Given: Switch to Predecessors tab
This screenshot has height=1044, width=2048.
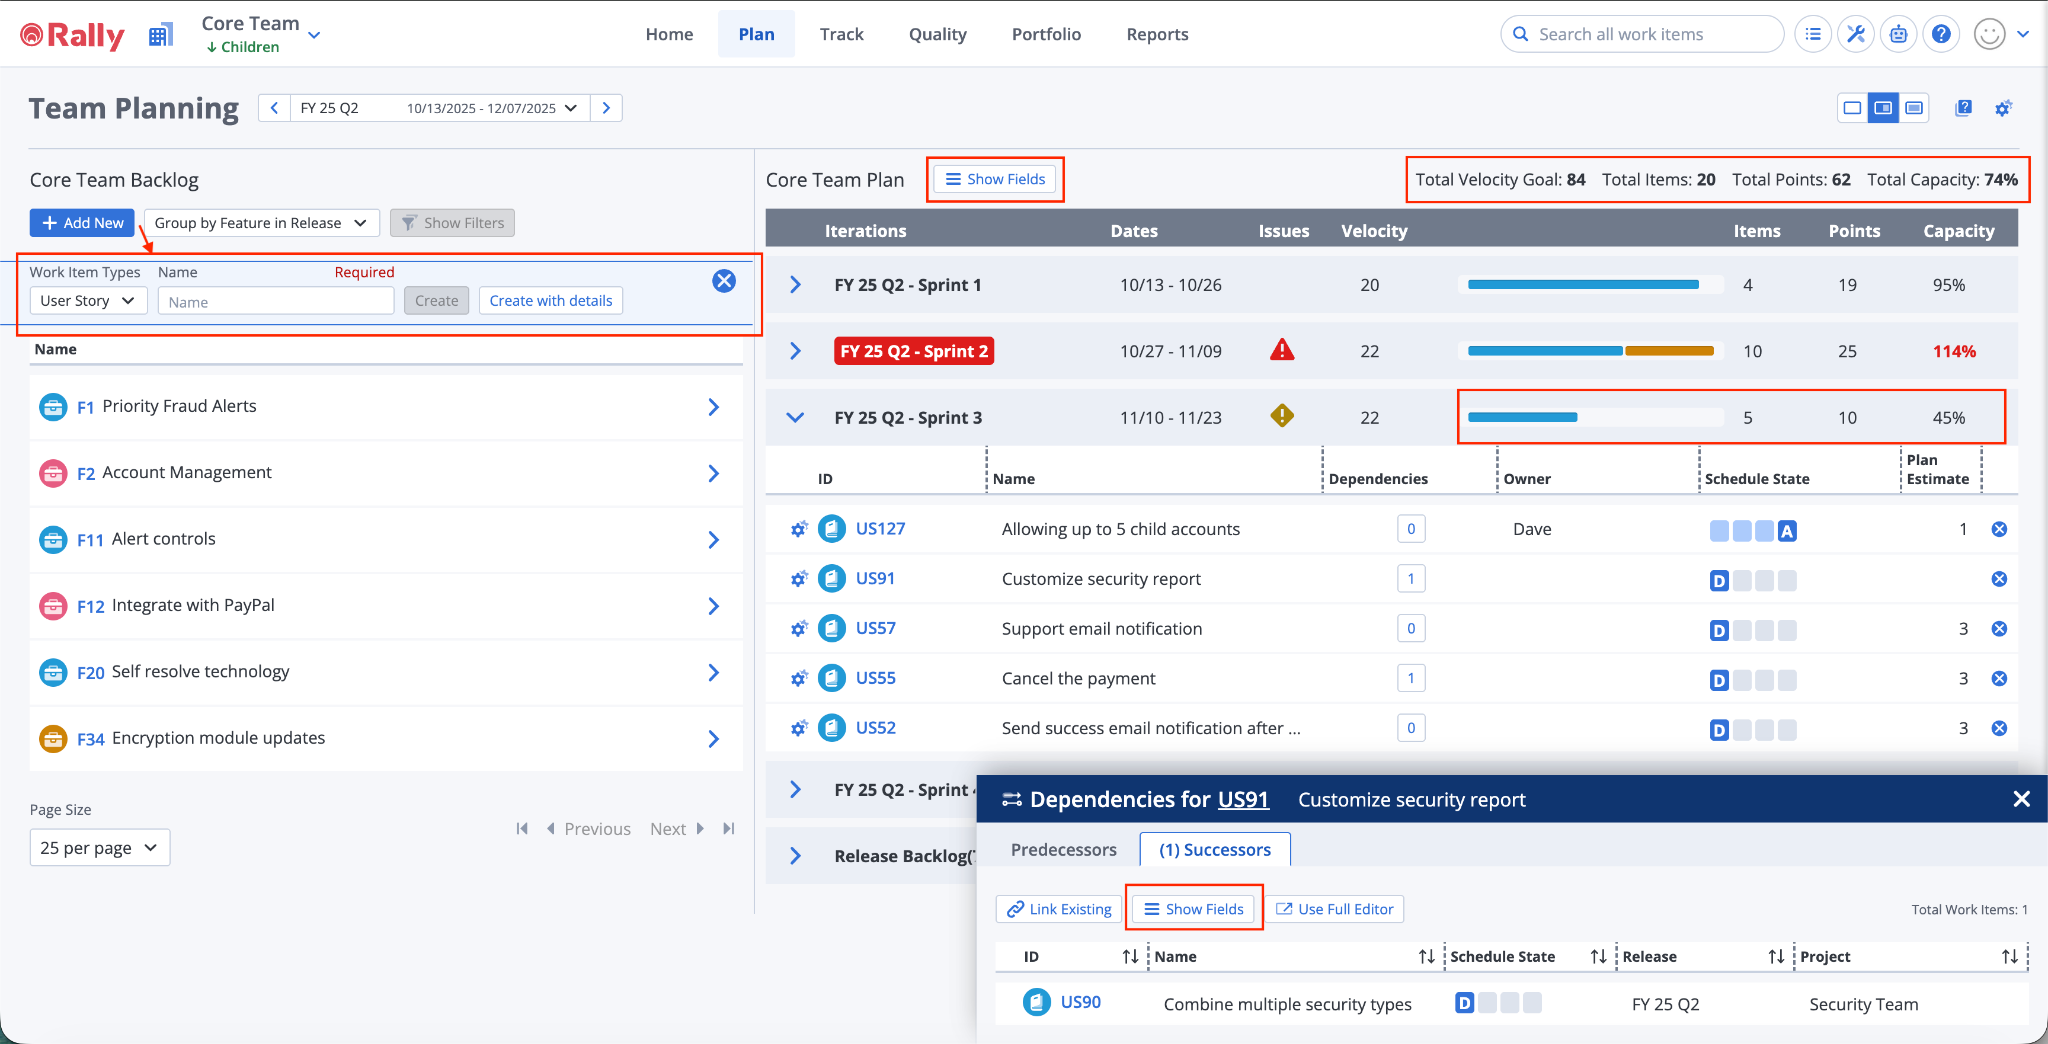Looking at the screenshot, I should tap(1063, 850).
